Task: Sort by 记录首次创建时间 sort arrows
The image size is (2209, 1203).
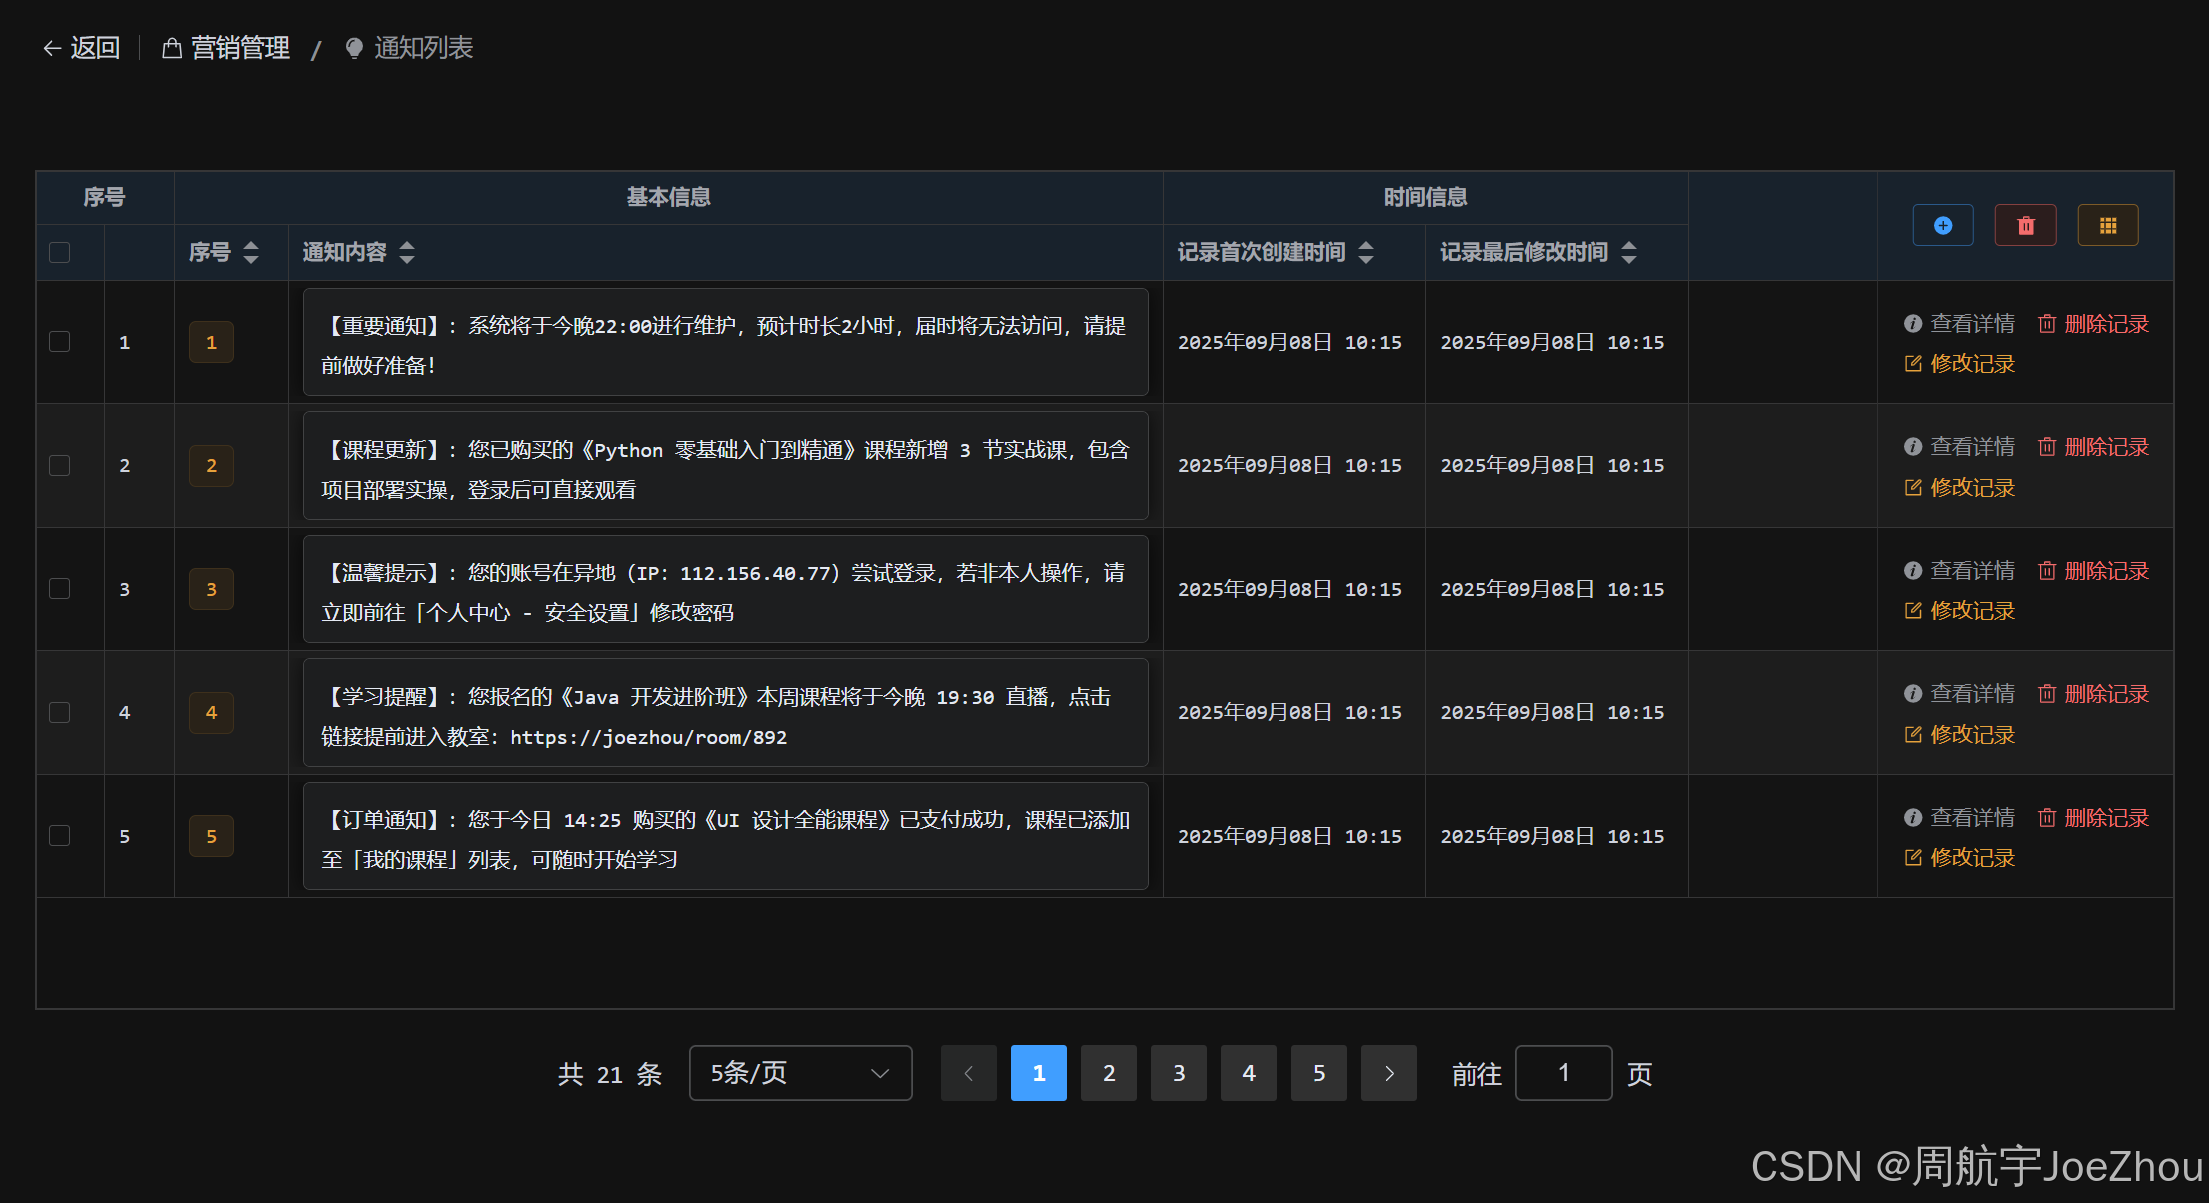Action: pyautogui.click(x=1366, y=252)
